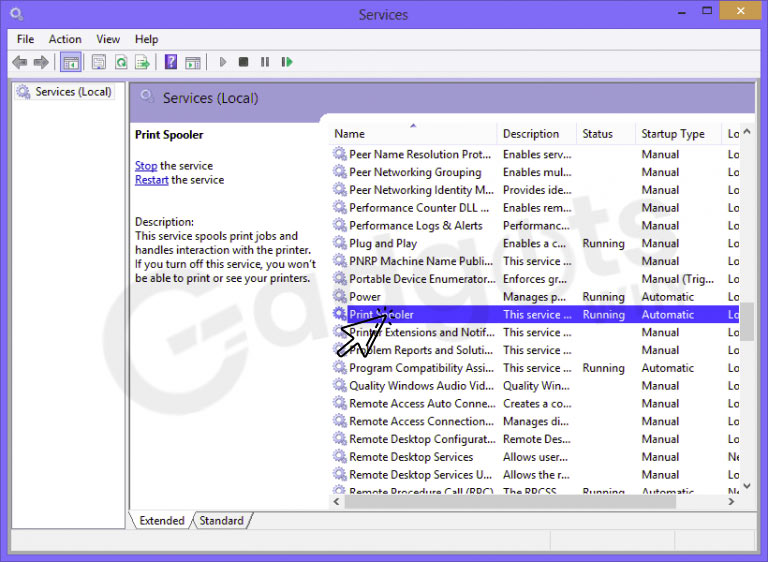Click the vertical scrollbar thumb
768x562 pixels.
tap(747, 321)
